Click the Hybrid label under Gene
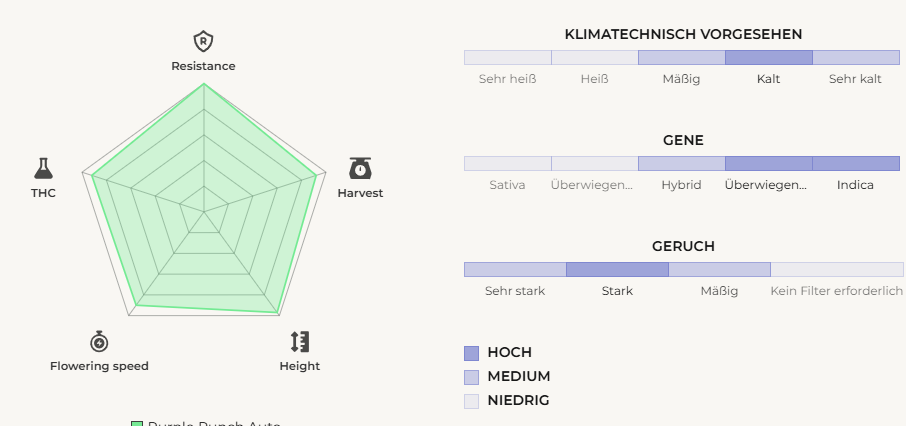Viewport: 906px width, 426px height. coord(681,185)
